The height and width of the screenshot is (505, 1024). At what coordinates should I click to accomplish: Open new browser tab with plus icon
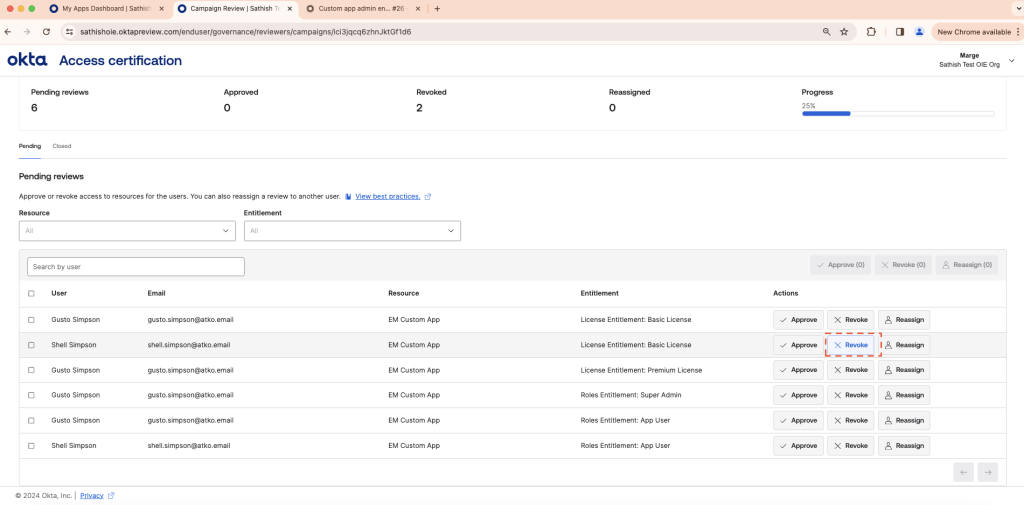pos(437,8)
